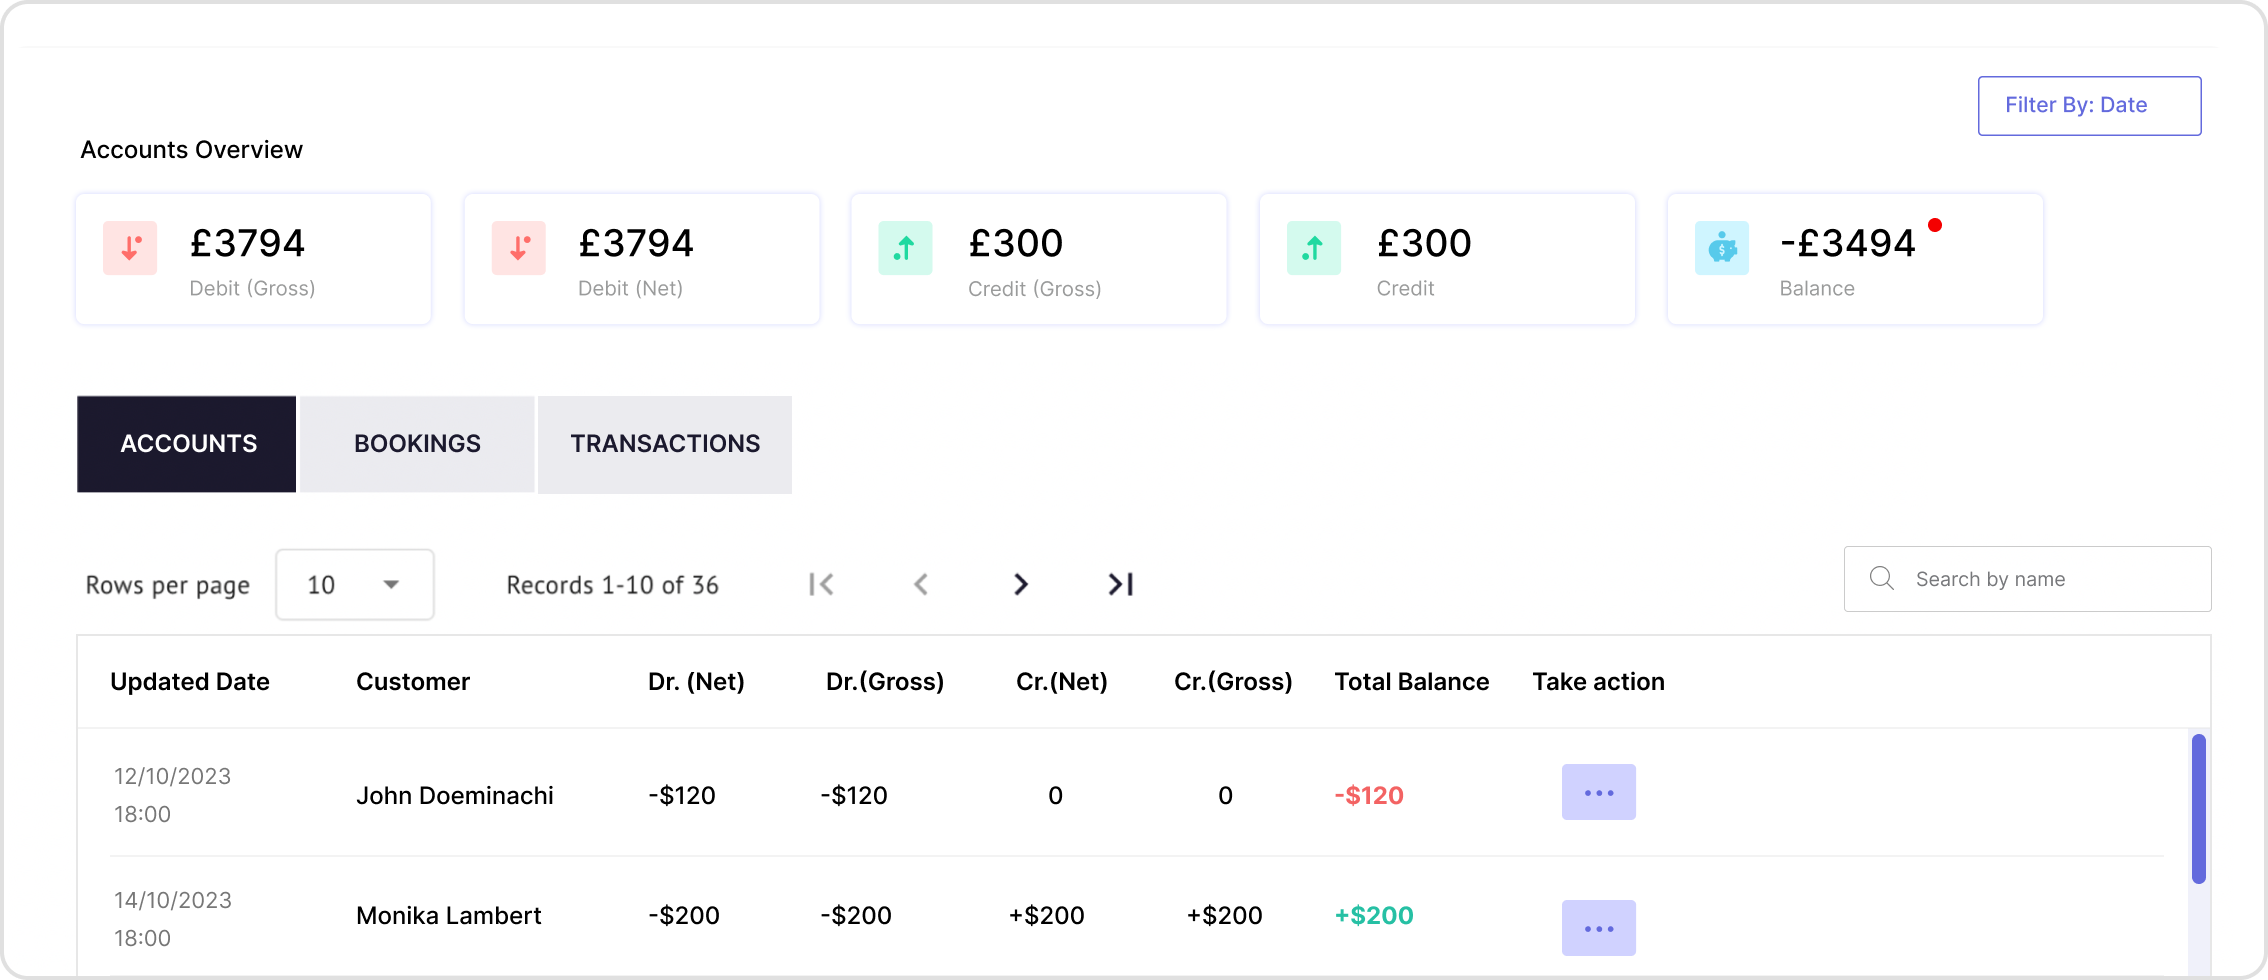Click the search magnifier icon
Image resolution: width=2268 pixels, height=980 pixels.
[x=1881, y=579]
